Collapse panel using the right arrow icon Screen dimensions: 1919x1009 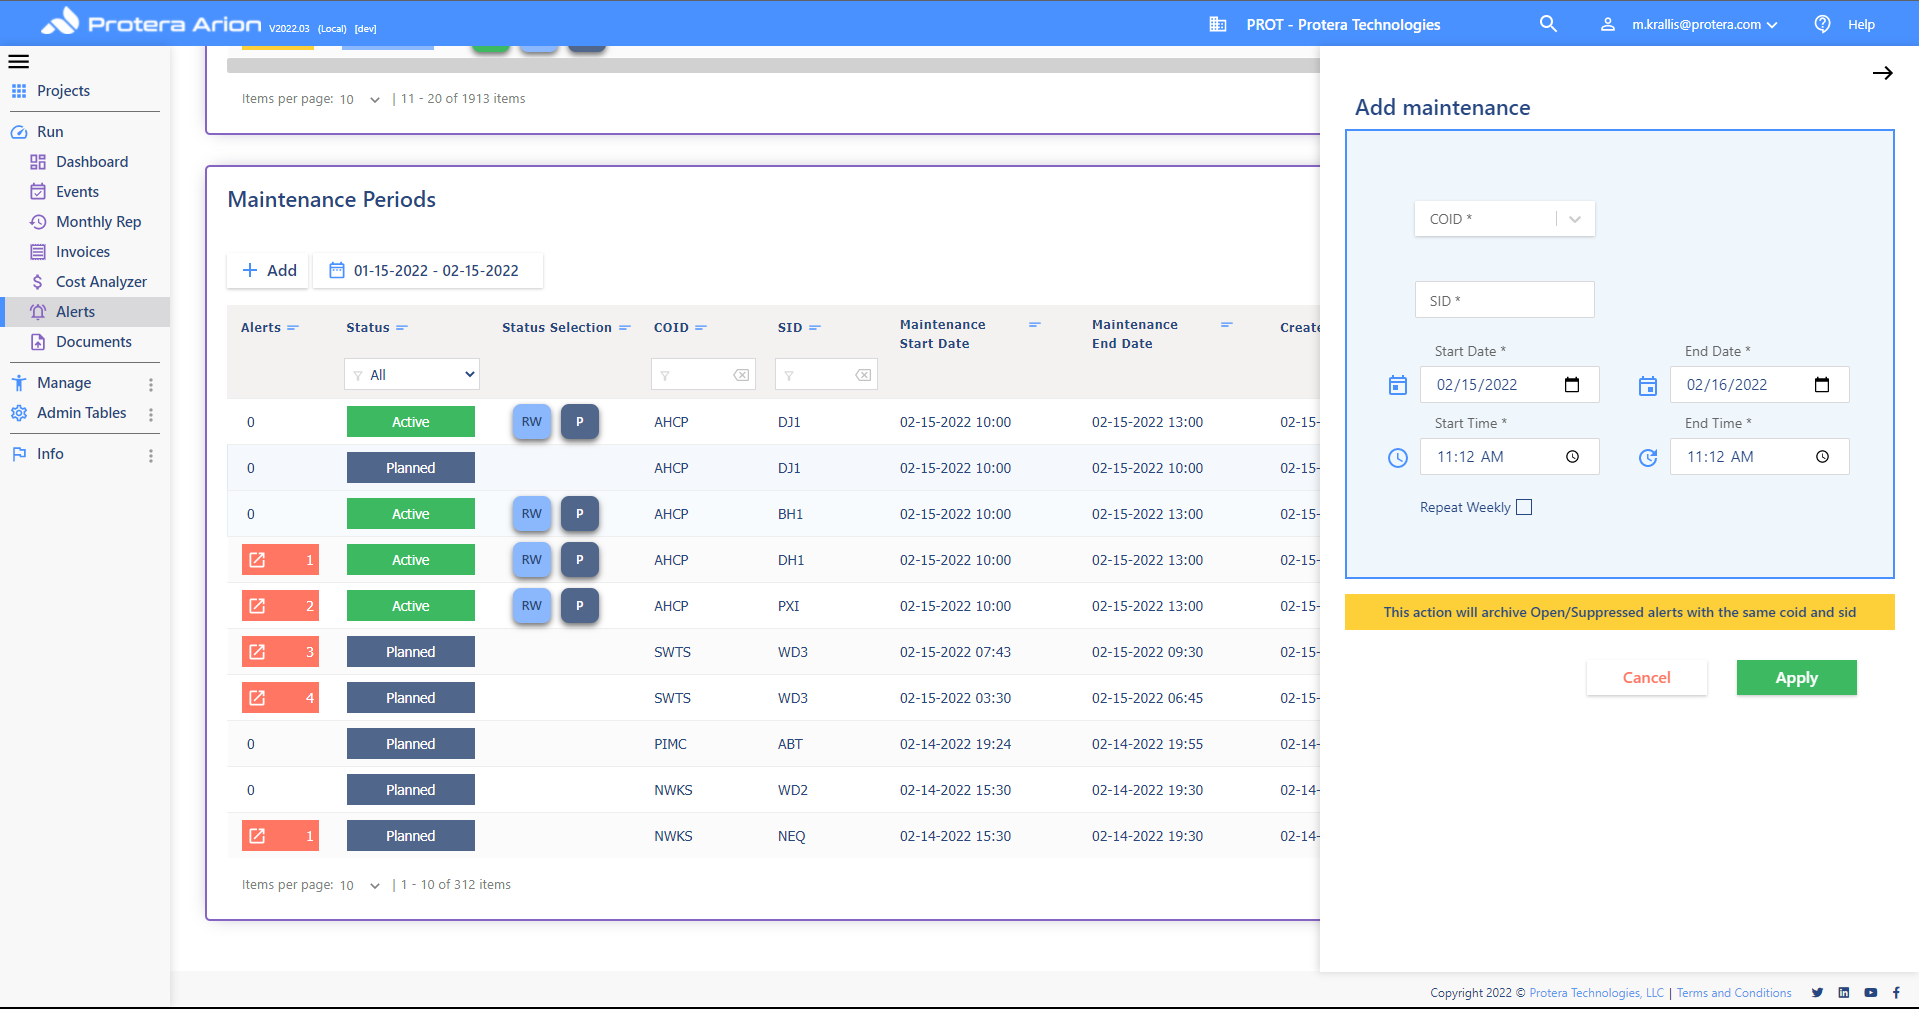tap(1882, 73)
